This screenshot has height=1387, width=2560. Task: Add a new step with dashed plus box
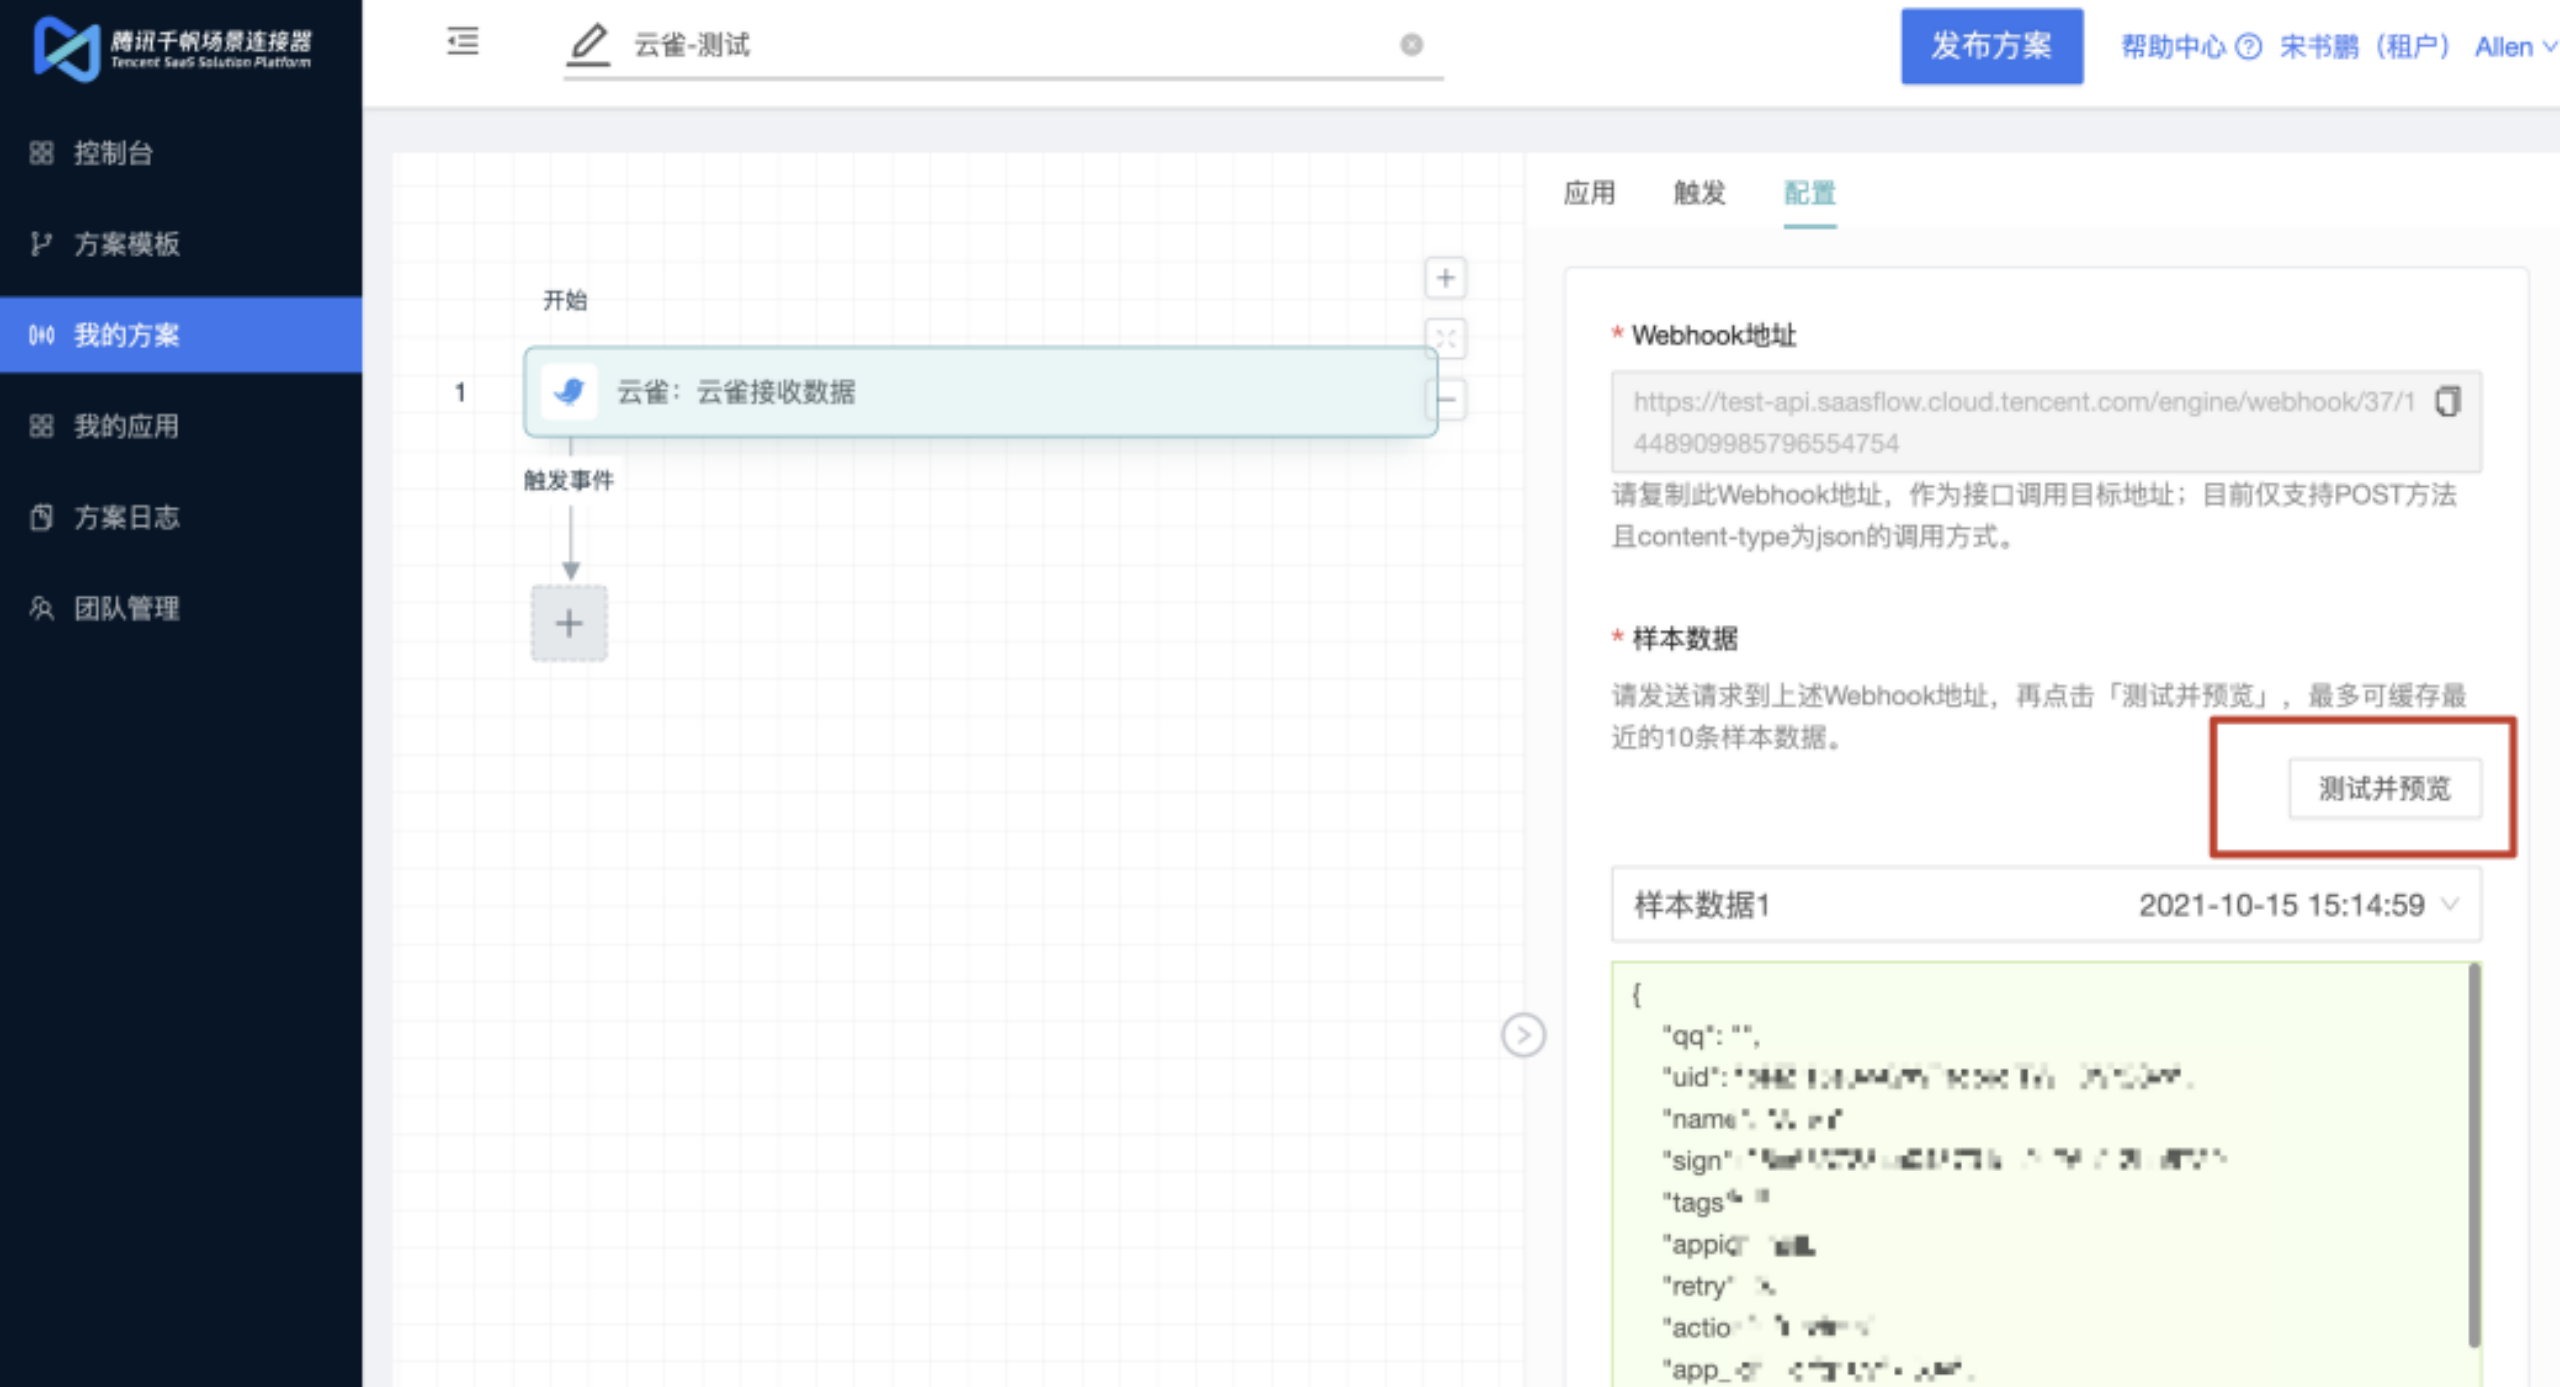pyautogui.click(x=569, y=623)
